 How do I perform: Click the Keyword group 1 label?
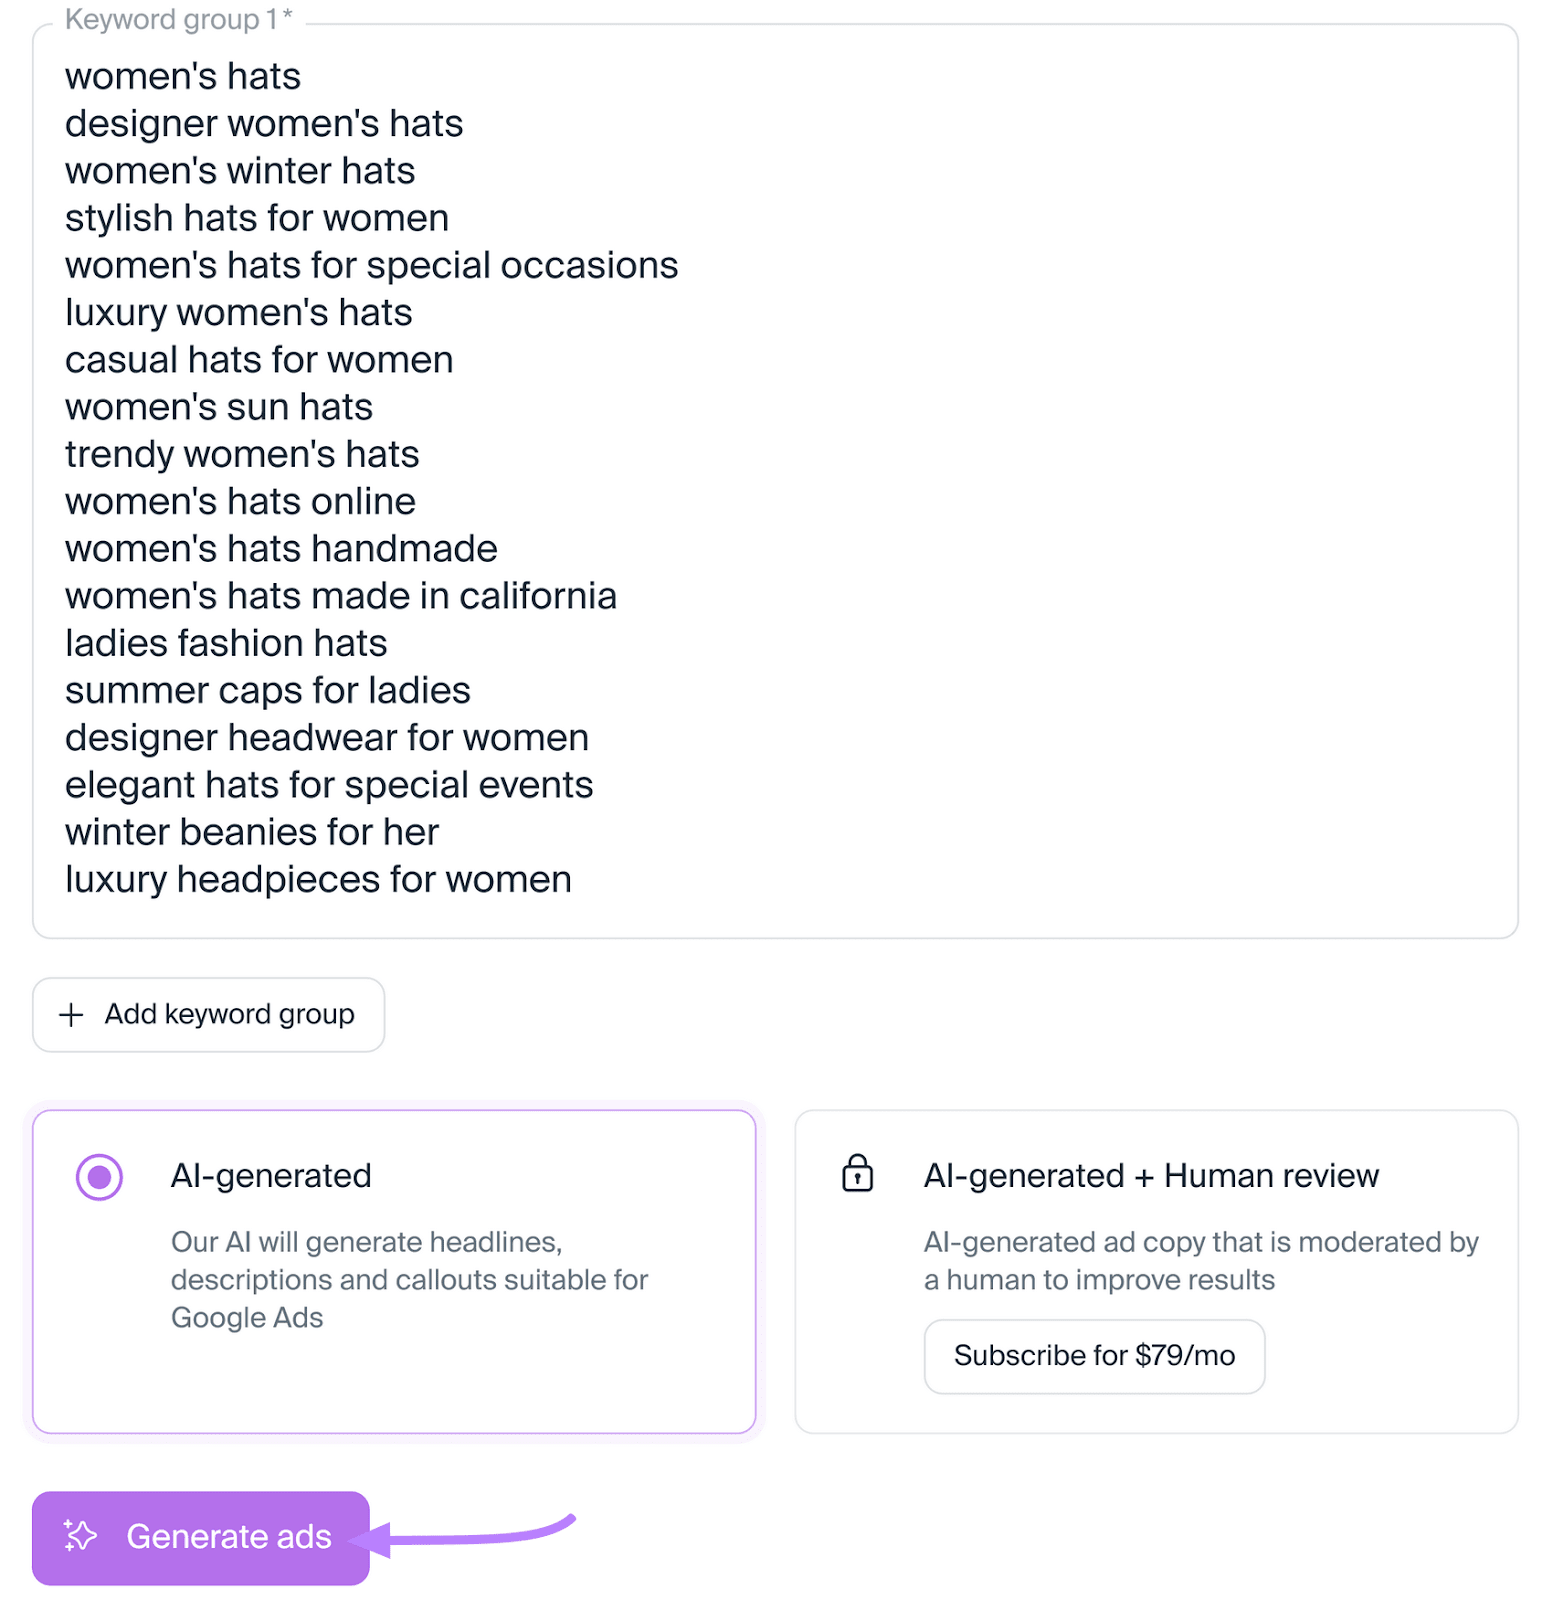coord(177,18)
